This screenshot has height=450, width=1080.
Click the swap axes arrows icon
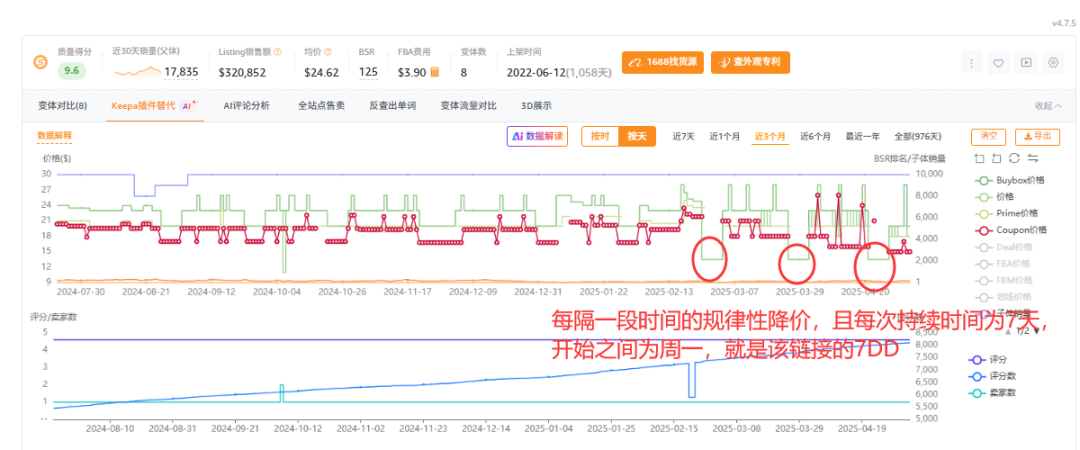click(1032, 158)
